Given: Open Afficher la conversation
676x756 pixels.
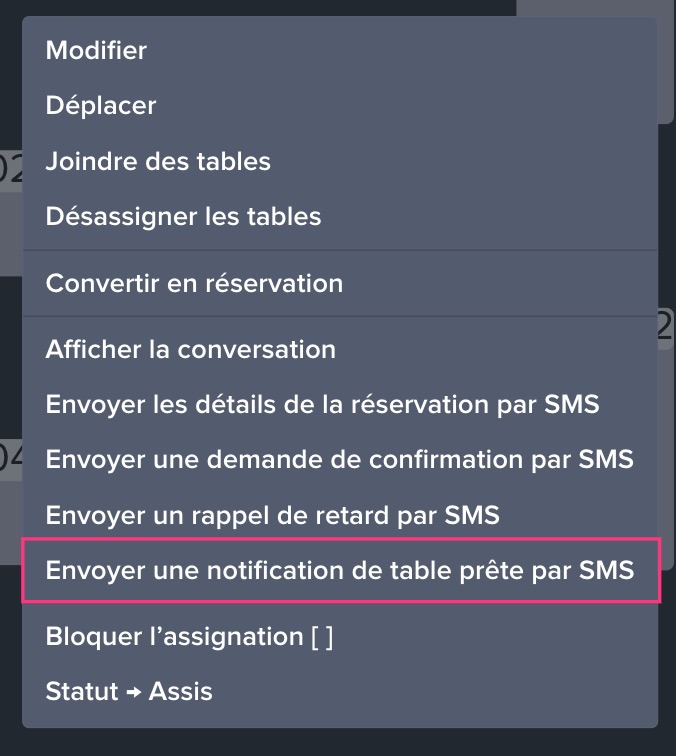Looking at the screenshot, I should [190, 350].
